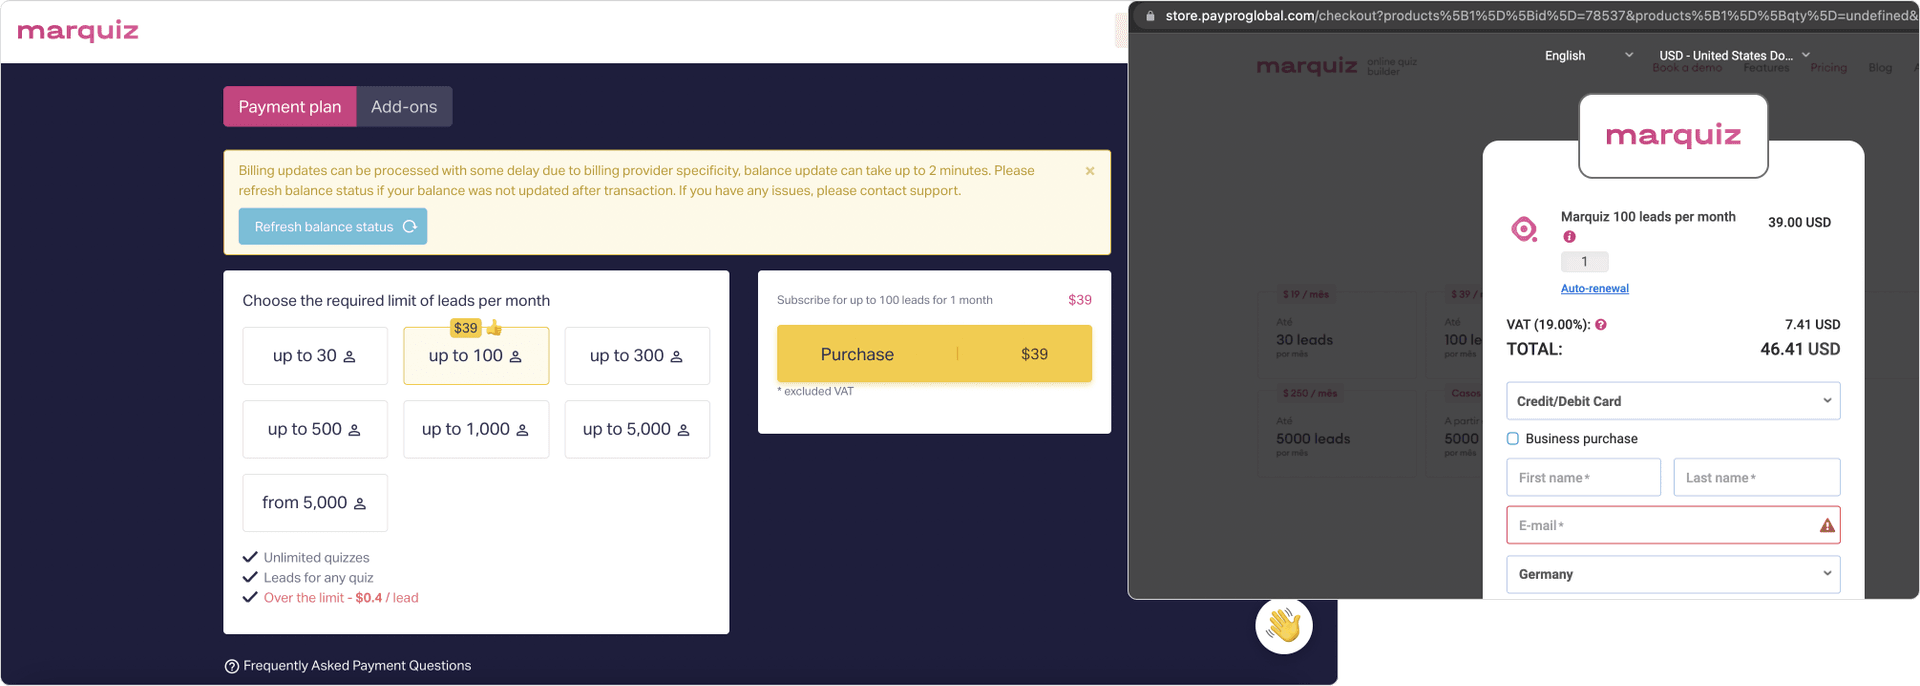Click the Refresh balance status button

pyautogui.click(x=332, y=227)
